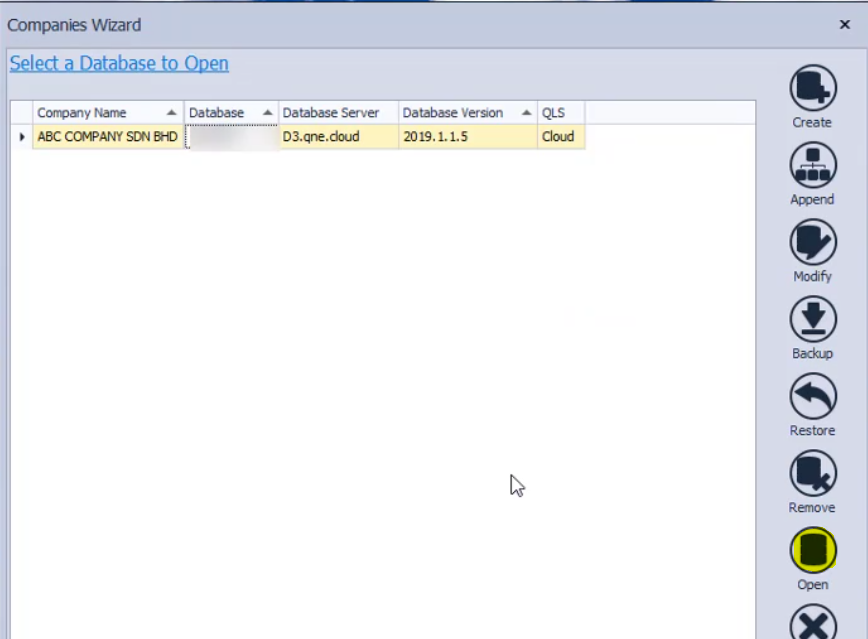Screen dimensions: 868x639
Task: Click the Restore database icon
Action: (x=813, y=396)
